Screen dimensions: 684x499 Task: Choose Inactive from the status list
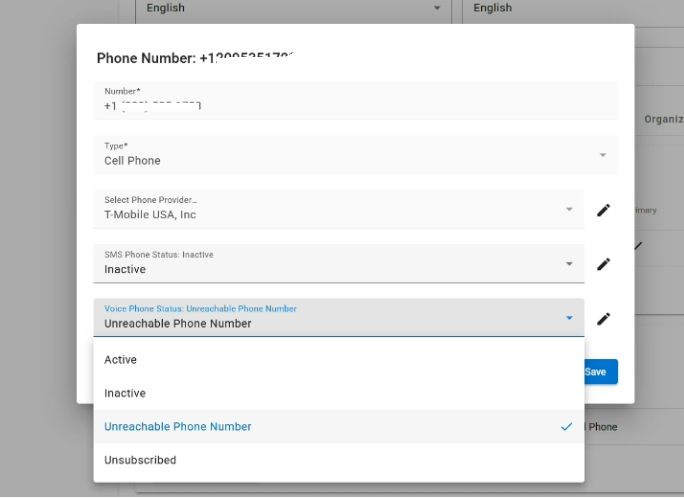(125, 394)
